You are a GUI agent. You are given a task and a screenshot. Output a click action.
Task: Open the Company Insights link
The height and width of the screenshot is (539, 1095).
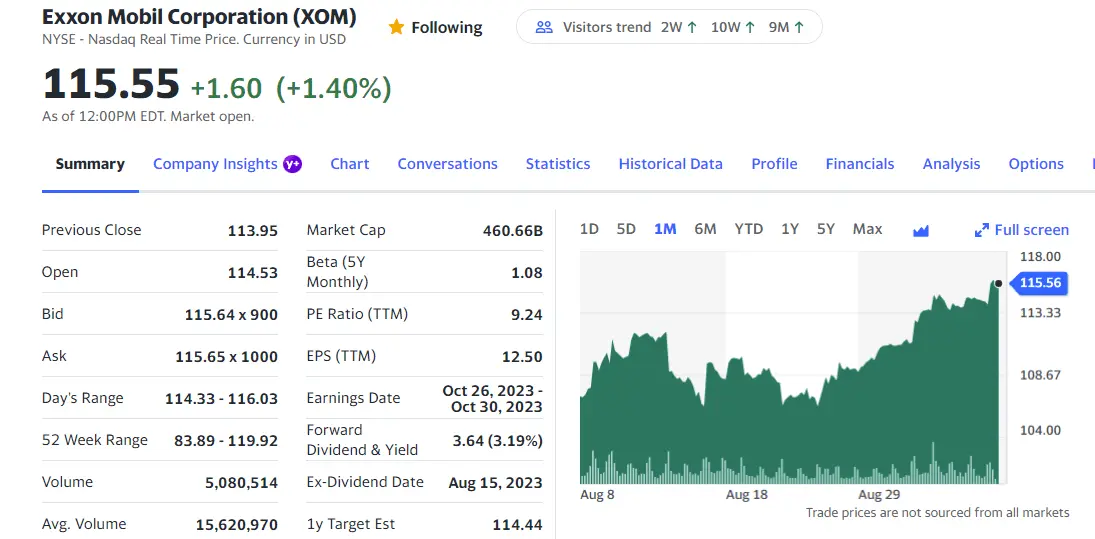[215, 164]
